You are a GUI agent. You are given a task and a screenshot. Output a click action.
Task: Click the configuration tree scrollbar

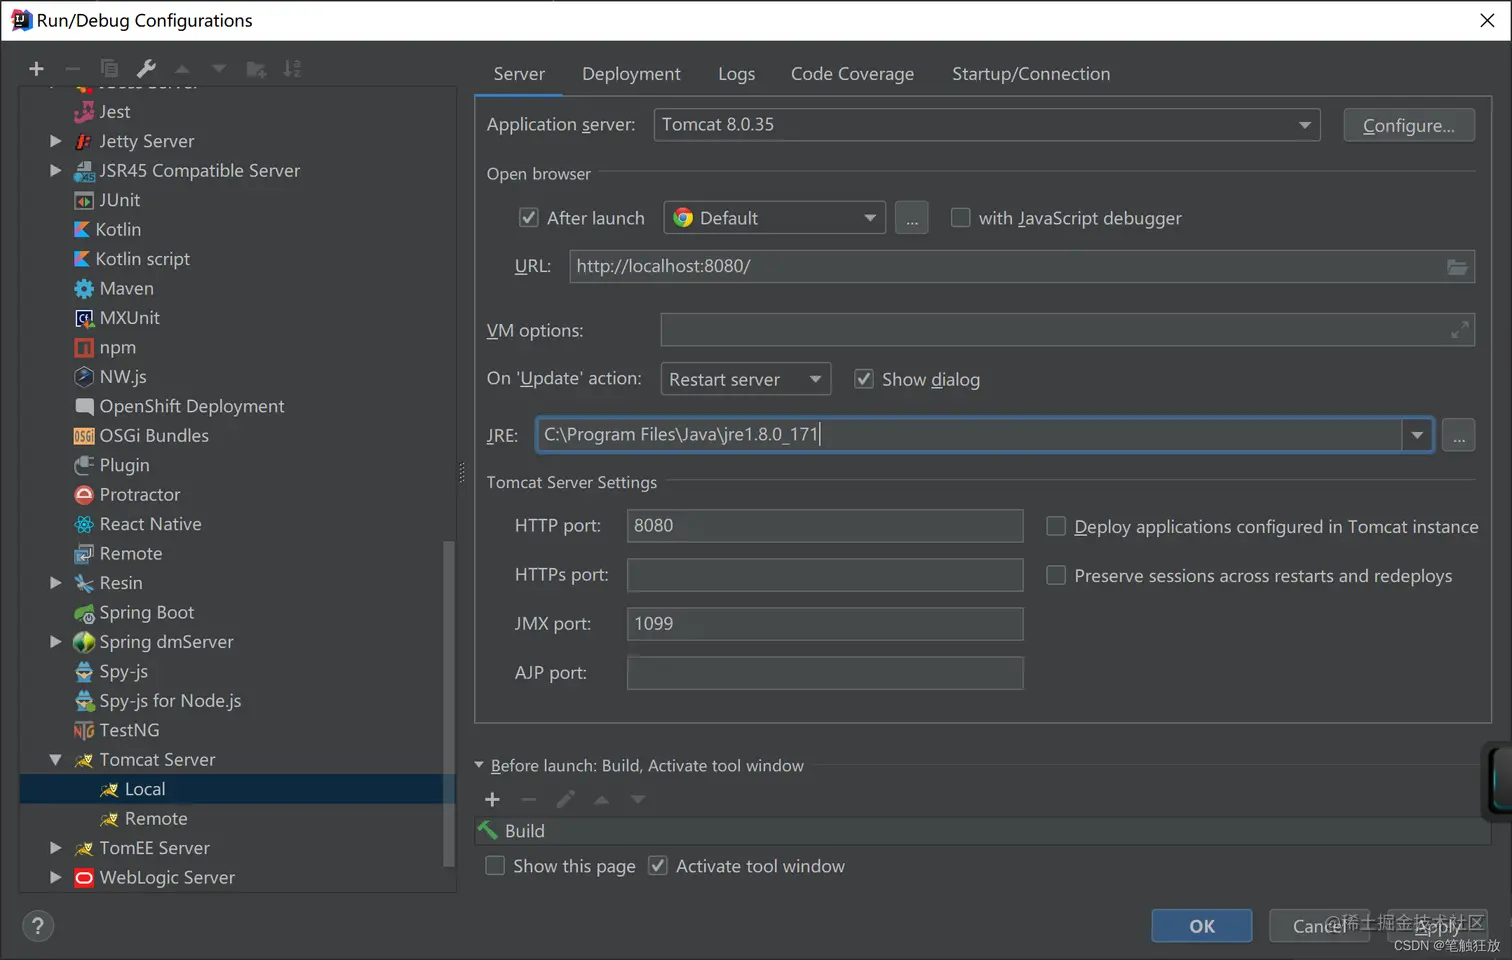click(449, 704)
